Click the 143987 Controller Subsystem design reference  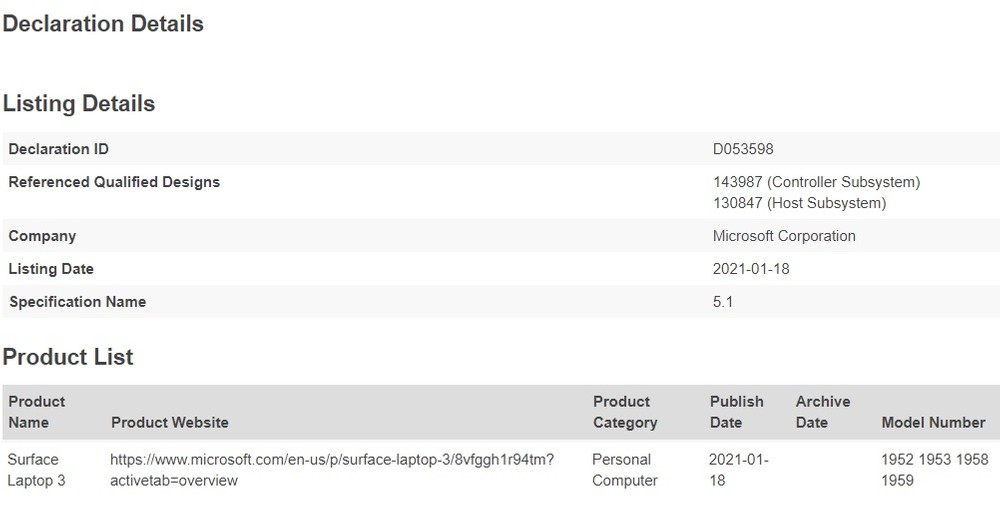(x=816, y=182)
